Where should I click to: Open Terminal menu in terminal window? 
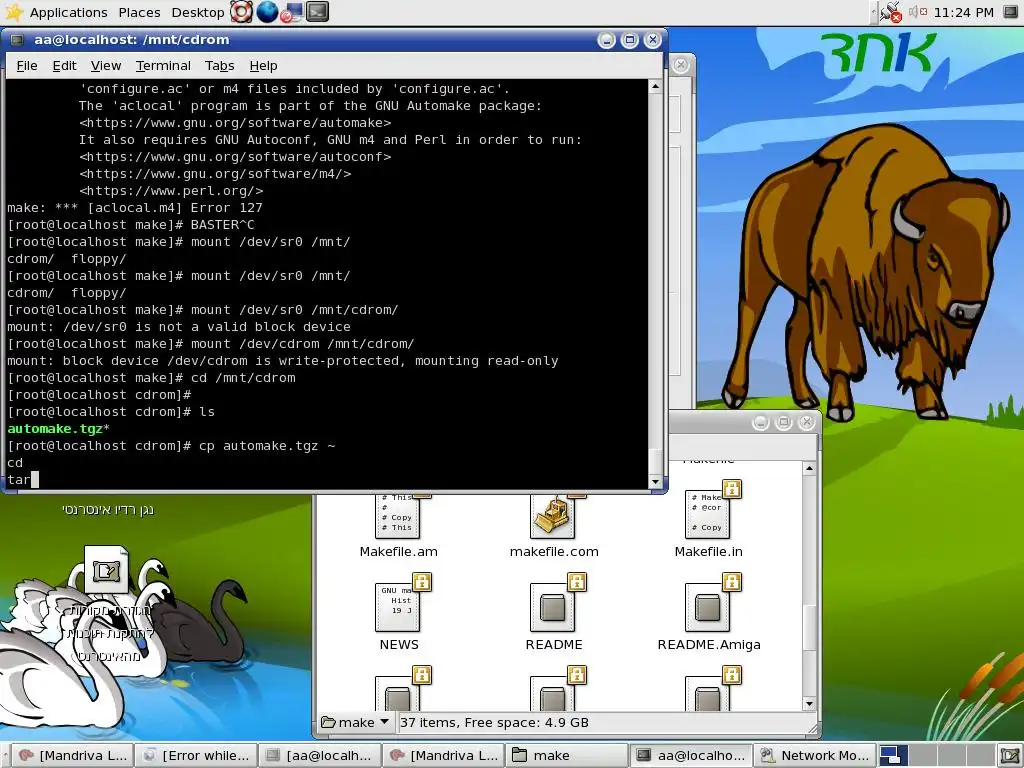click(163, 65)
